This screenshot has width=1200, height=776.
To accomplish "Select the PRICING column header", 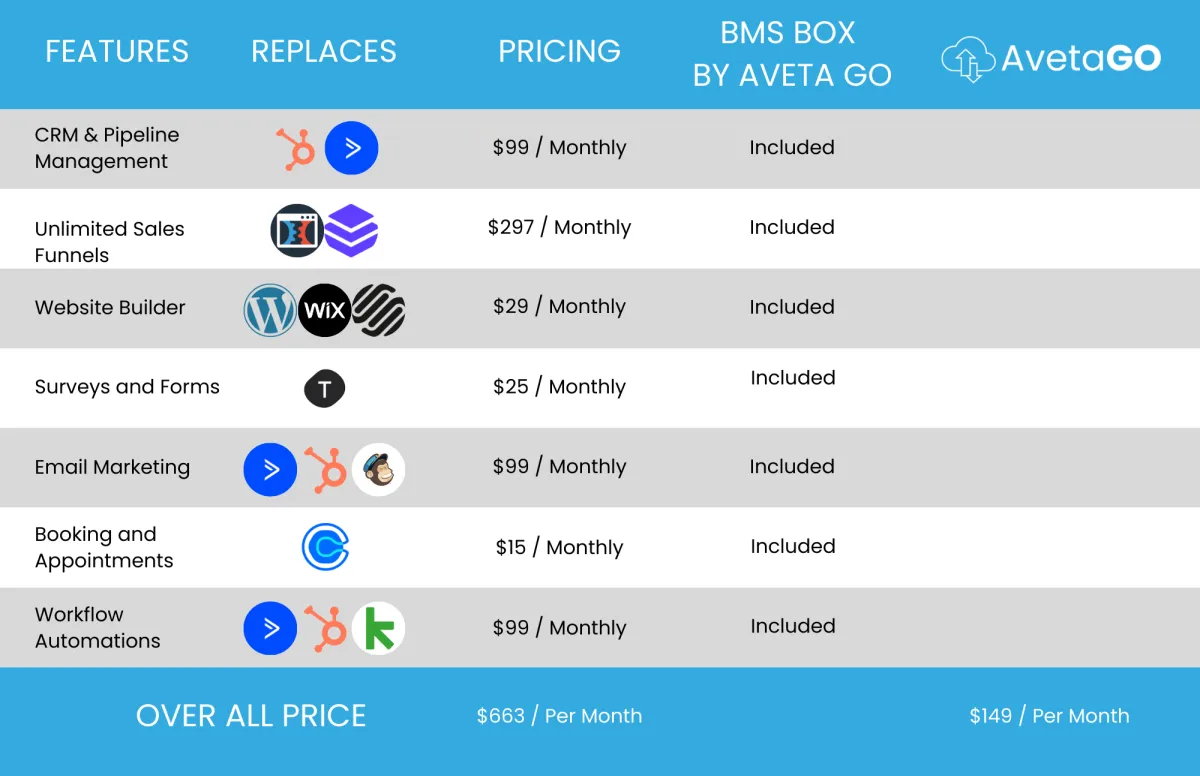I will click(x=559, y=51).
